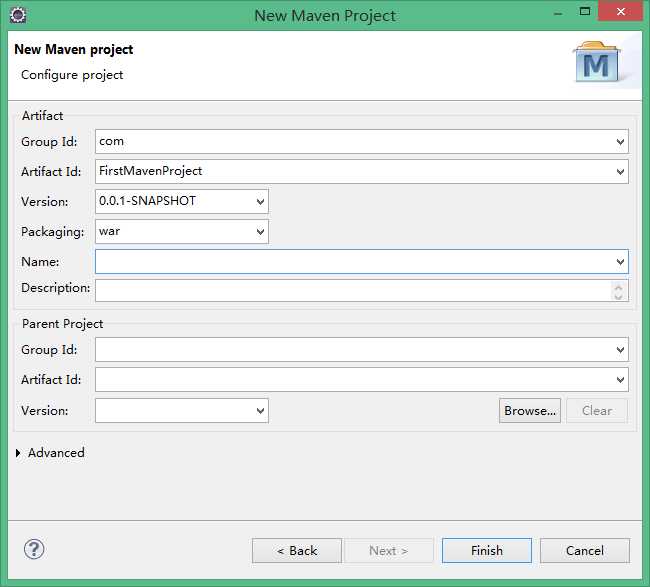Viewport: 650px width, 587px height.
Task: Click the 'New Maven project' heading
Action: point(73,50)
